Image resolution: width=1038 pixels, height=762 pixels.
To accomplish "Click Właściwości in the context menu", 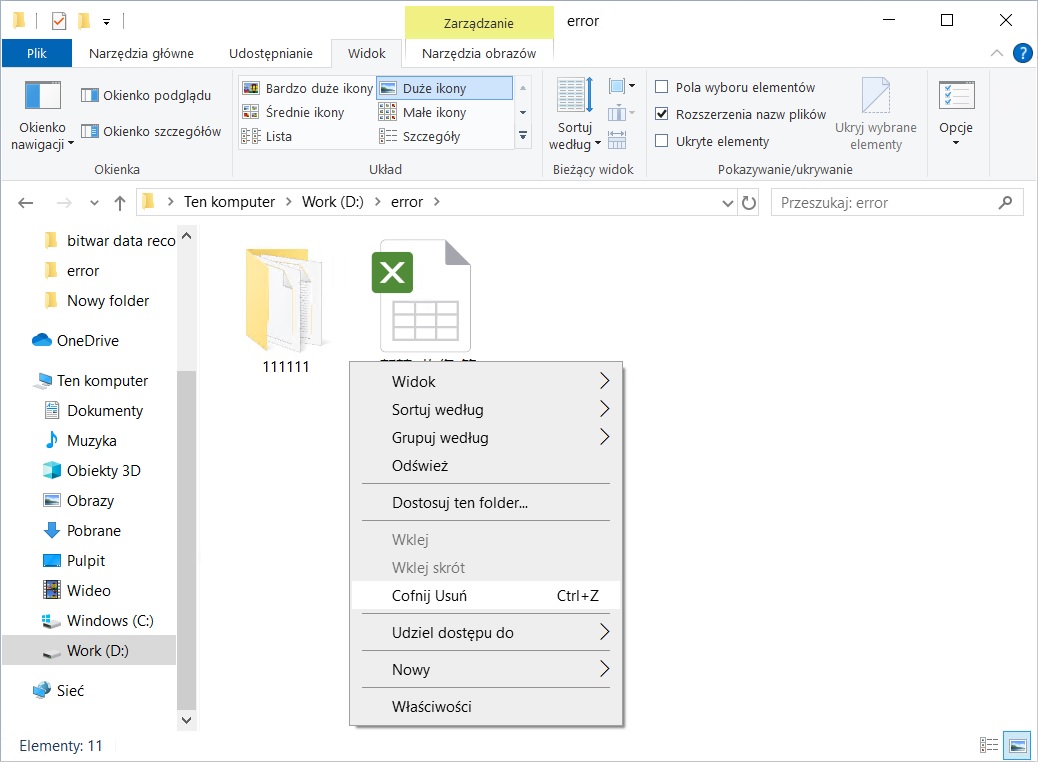I will 431,707.
